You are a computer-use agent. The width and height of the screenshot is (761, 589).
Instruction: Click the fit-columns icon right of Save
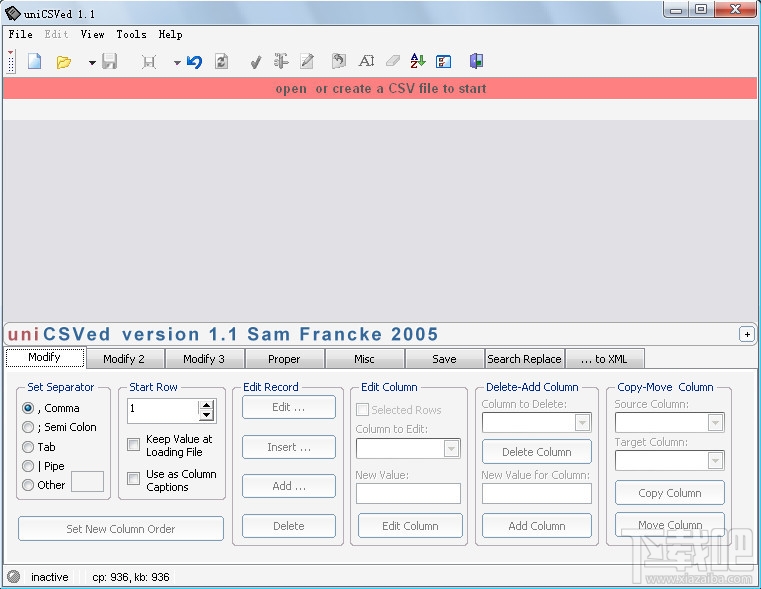pos(149,62)
